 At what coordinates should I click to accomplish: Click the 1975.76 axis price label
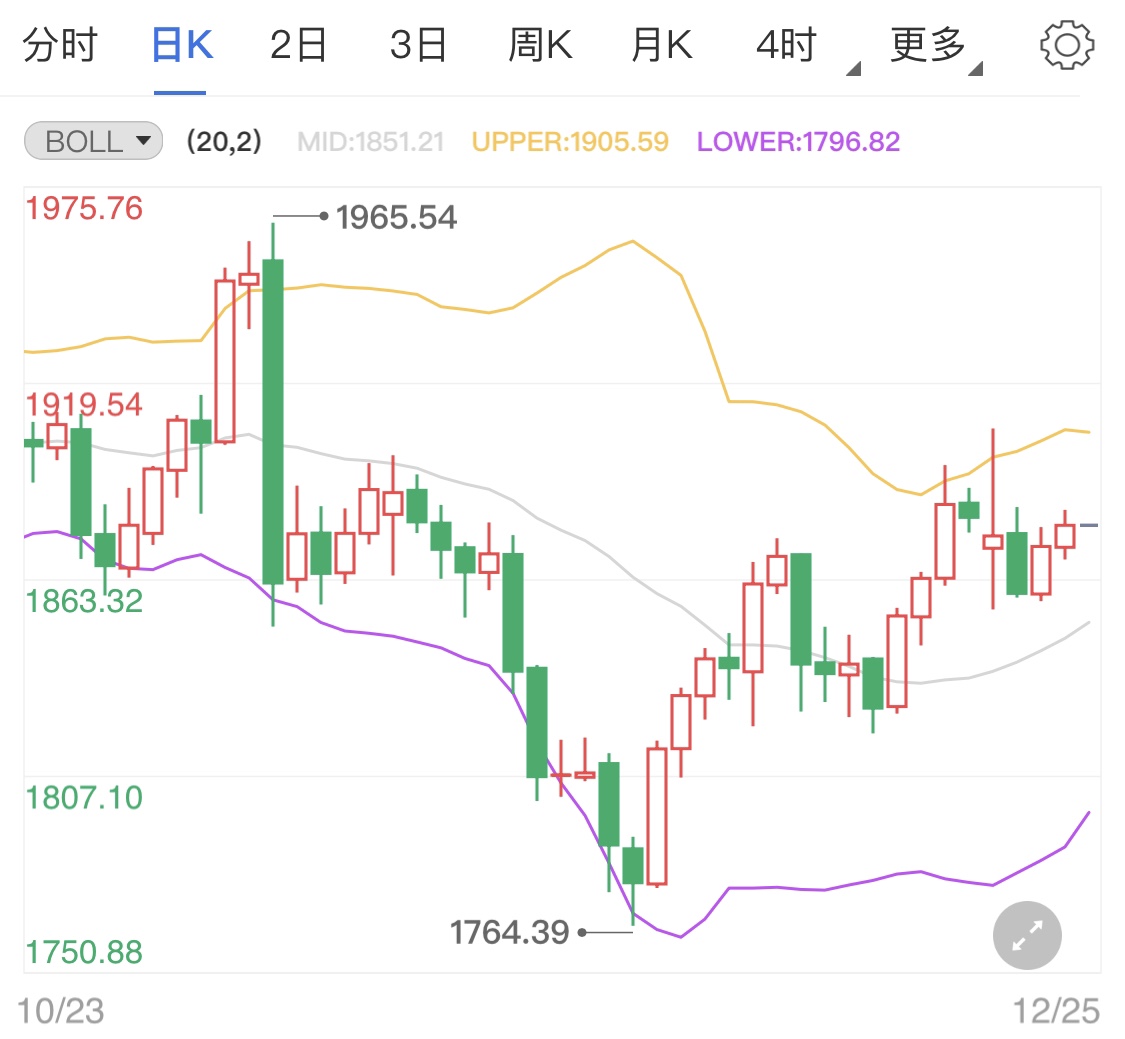(x=84, y=208)
